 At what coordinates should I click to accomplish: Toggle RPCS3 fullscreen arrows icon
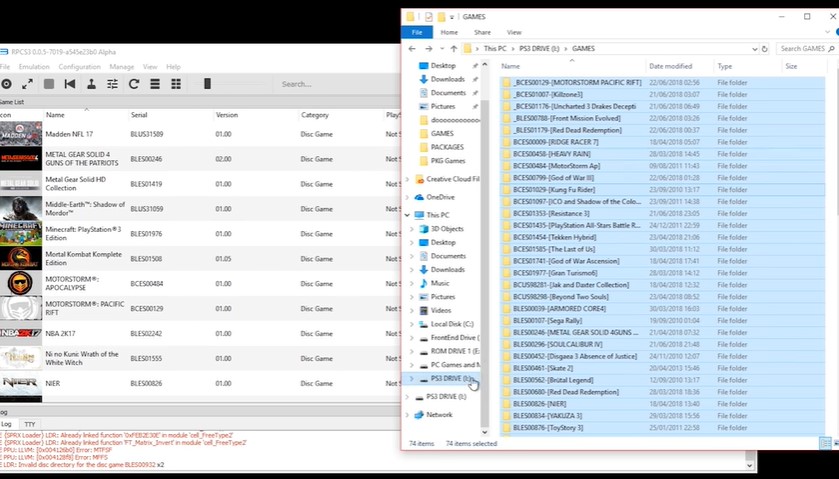coord(27,84)
